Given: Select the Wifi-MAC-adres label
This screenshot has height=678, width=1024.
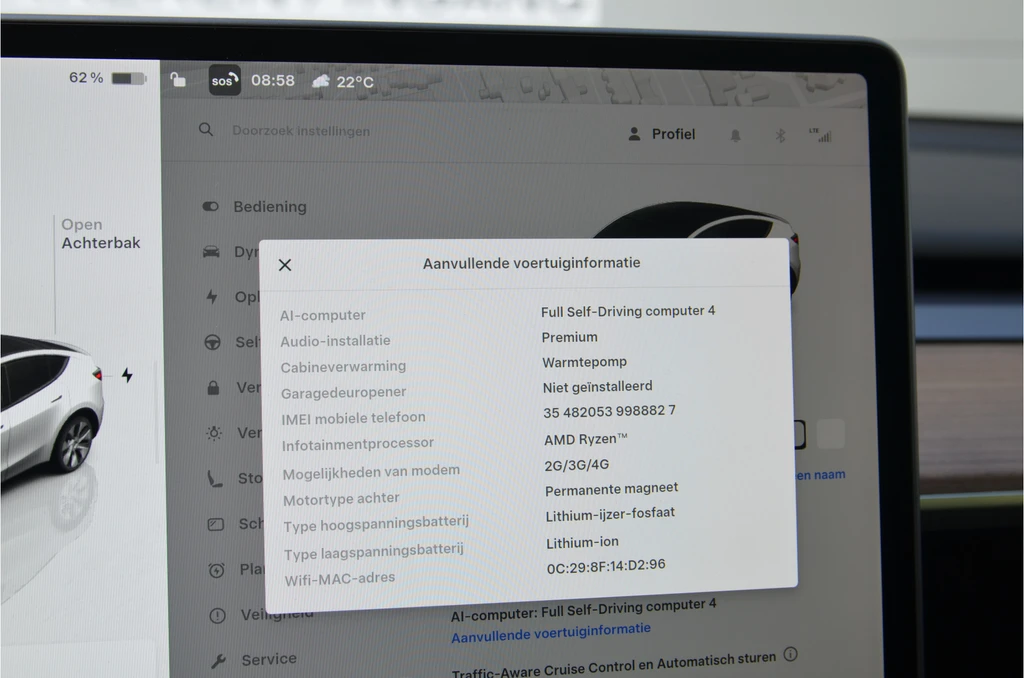Looking at the screenshot, I should pos(340,579).
